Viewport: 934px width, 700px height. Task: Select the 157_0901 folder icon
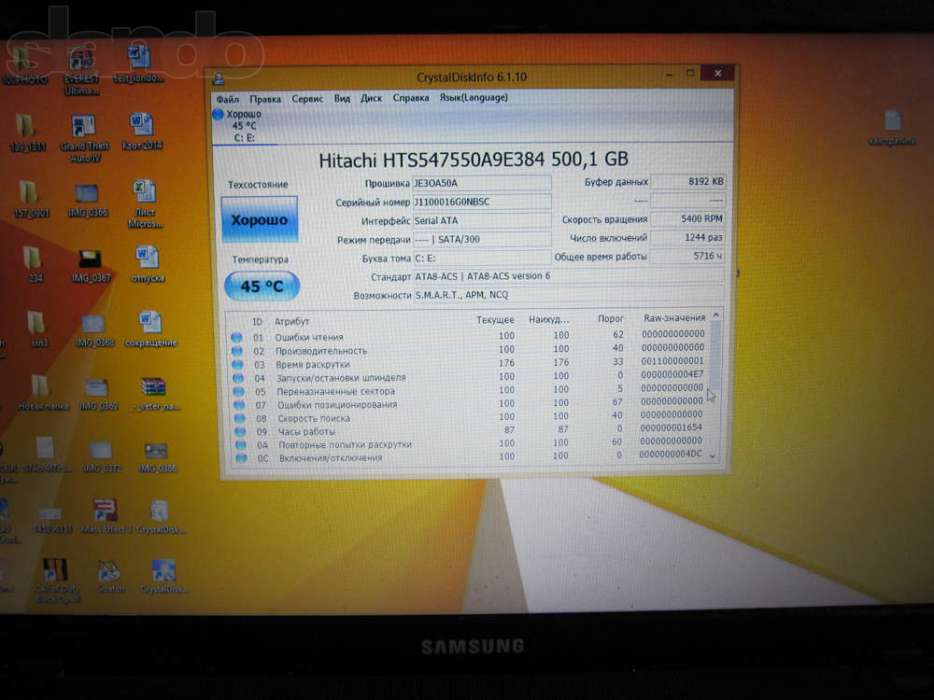click(x=30, y=200)
